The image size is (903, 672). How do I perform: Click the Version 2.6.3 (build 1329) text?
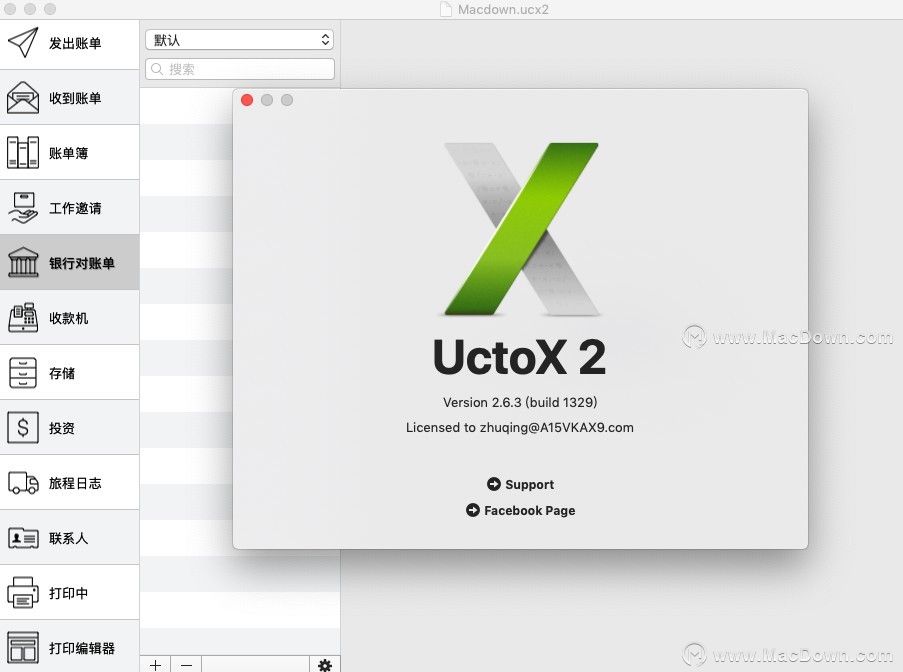pyautogui.click(x=520, y=402)
